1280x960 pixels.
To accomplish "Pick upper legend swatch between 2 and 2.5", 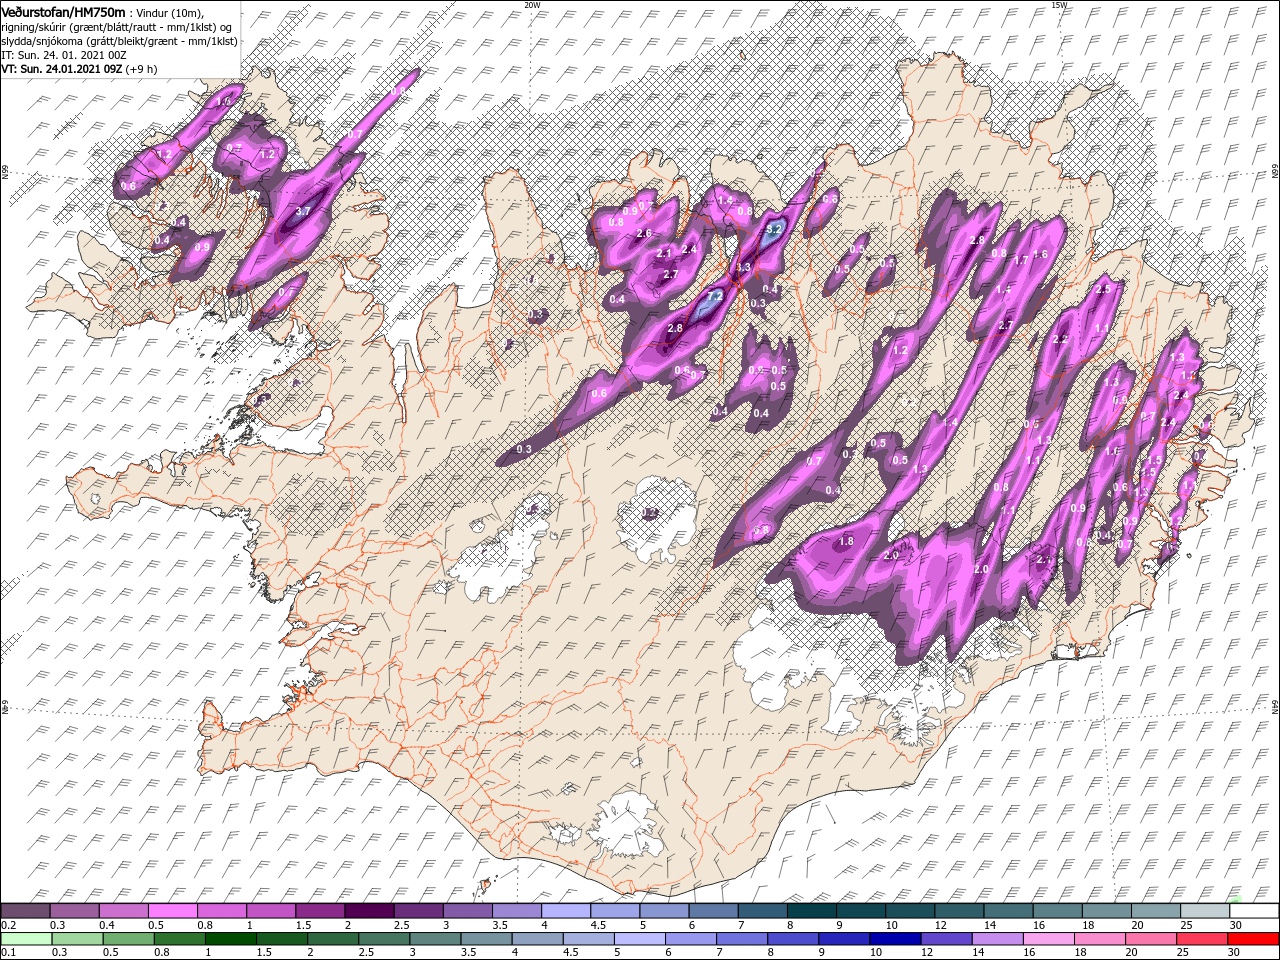I will coord(369,911).
